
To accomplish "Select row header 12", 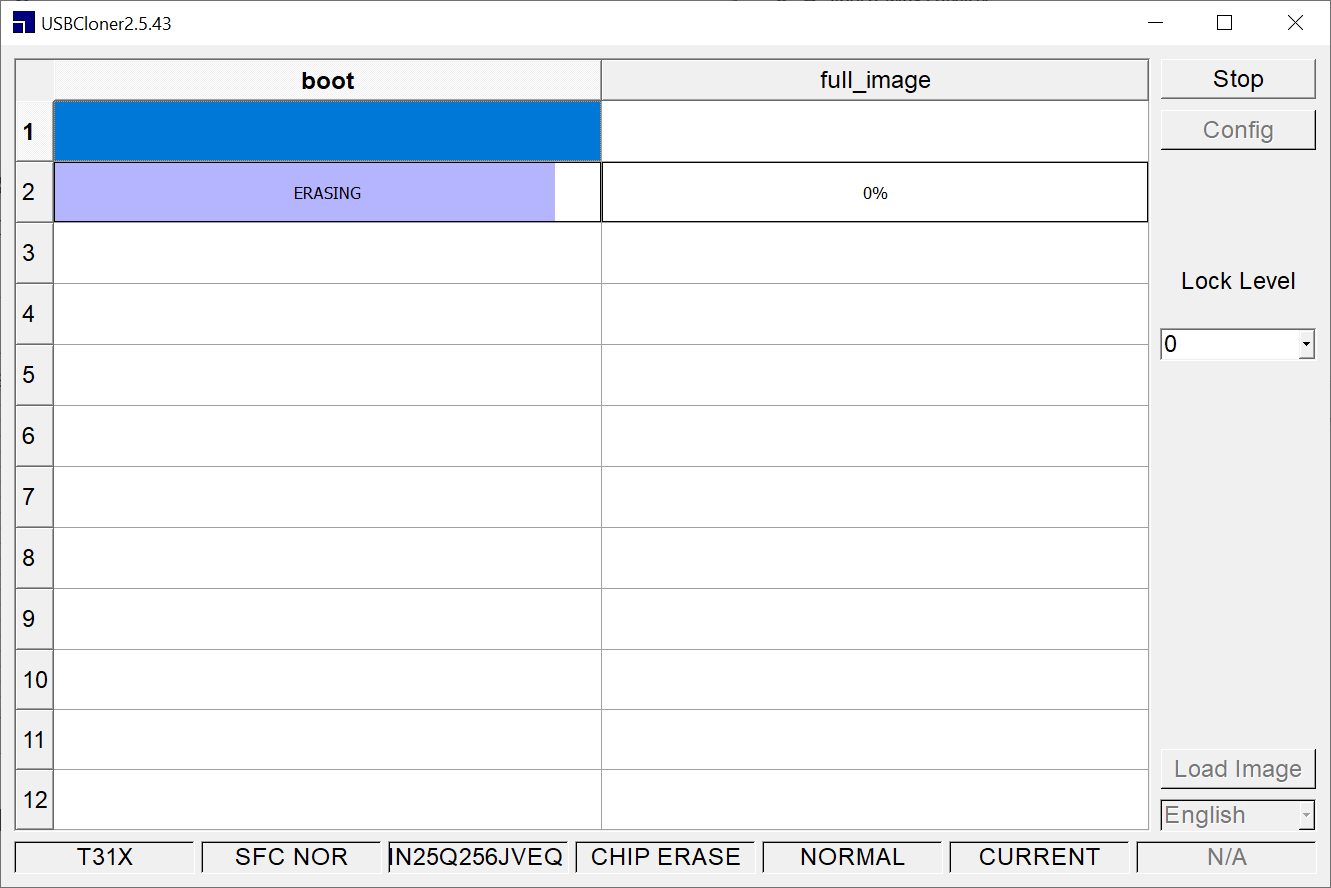I will [x=35, y=800].
